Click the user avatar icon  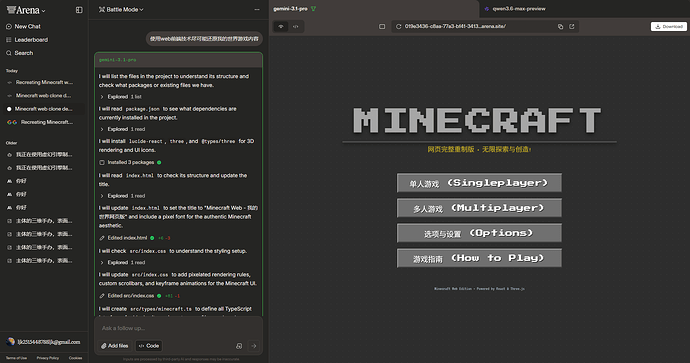(11, 342)
